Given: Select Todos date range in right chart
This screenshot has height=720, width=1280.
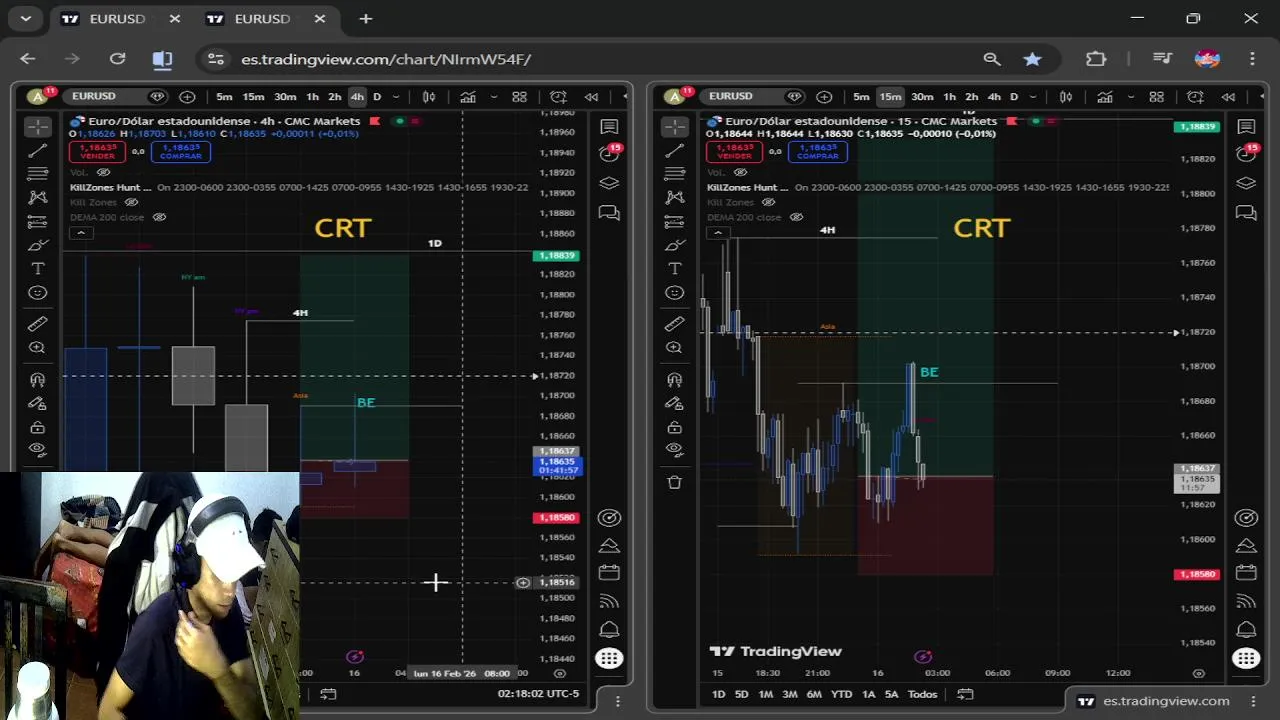Looking at the screenshot, I should [x=922, y=694].
